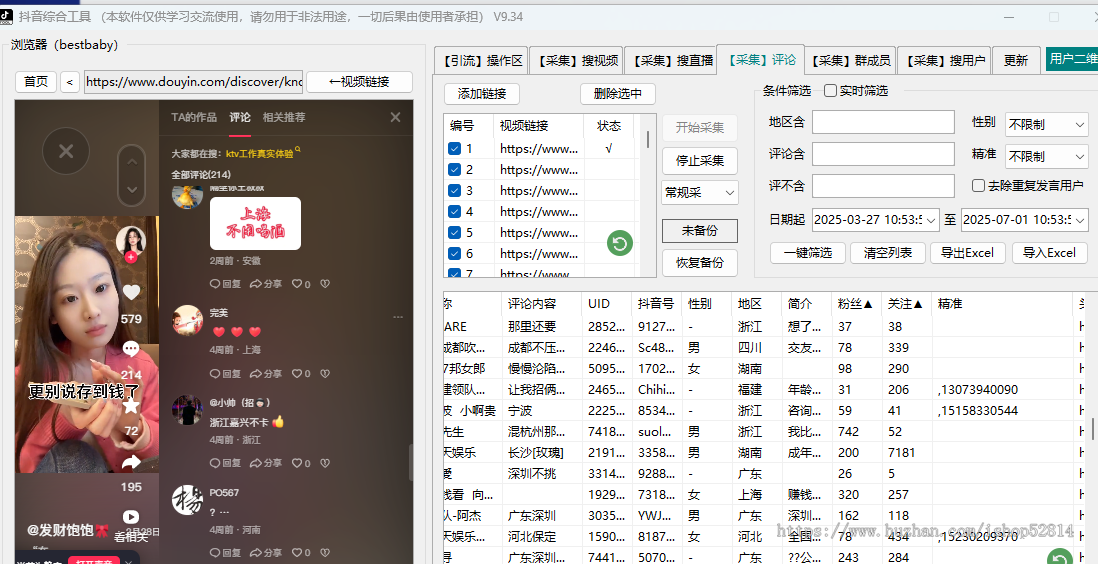Click the green refresh icon at bottom right
The height and width of the screenshot is (564, 1098).
point(1060,558)
